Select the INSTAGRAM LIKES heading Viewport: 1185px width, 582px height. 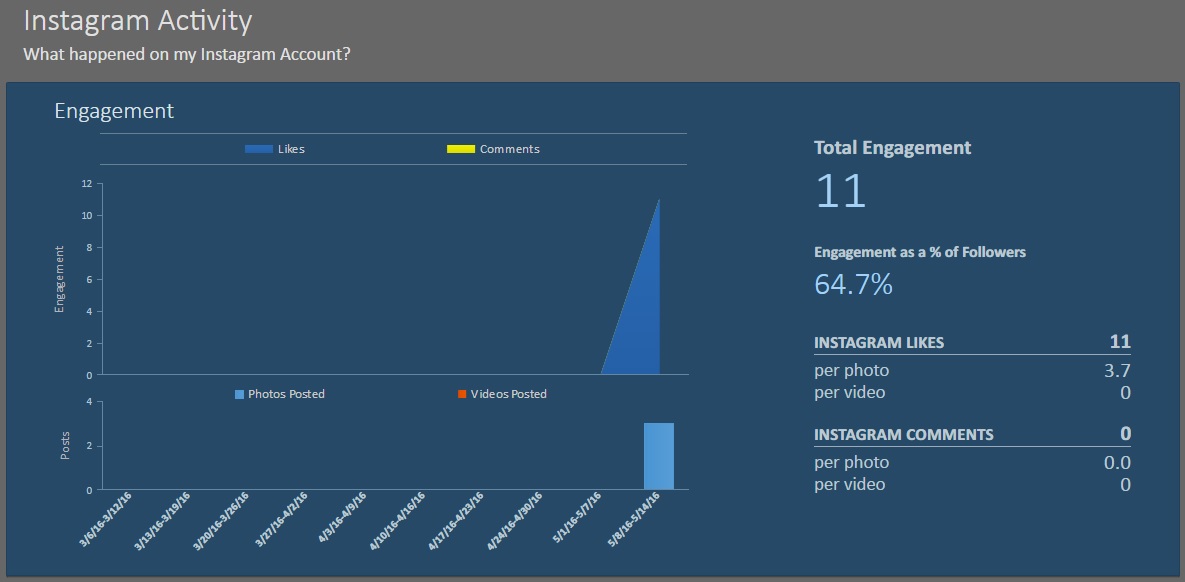coord(879,342)
